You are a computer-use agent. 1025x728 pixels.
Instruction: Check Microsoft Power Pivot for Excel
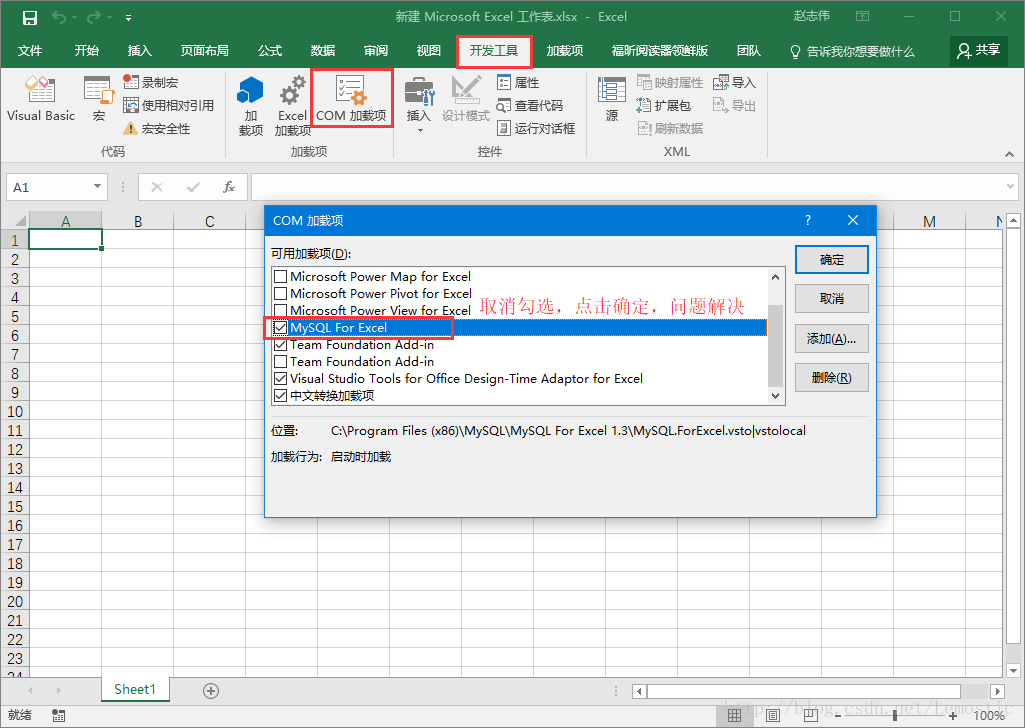(x=280, y=293)
